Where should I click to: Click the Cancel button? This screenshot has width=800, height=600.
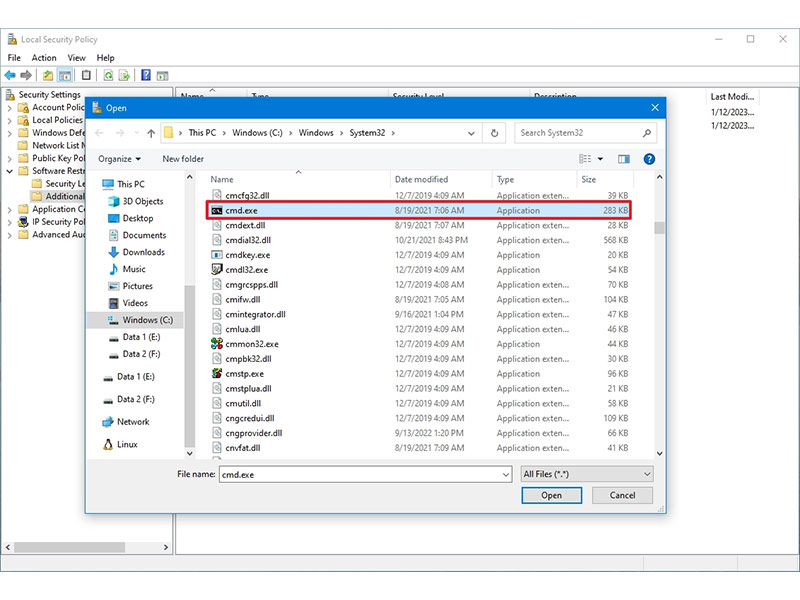pos(622,495)
